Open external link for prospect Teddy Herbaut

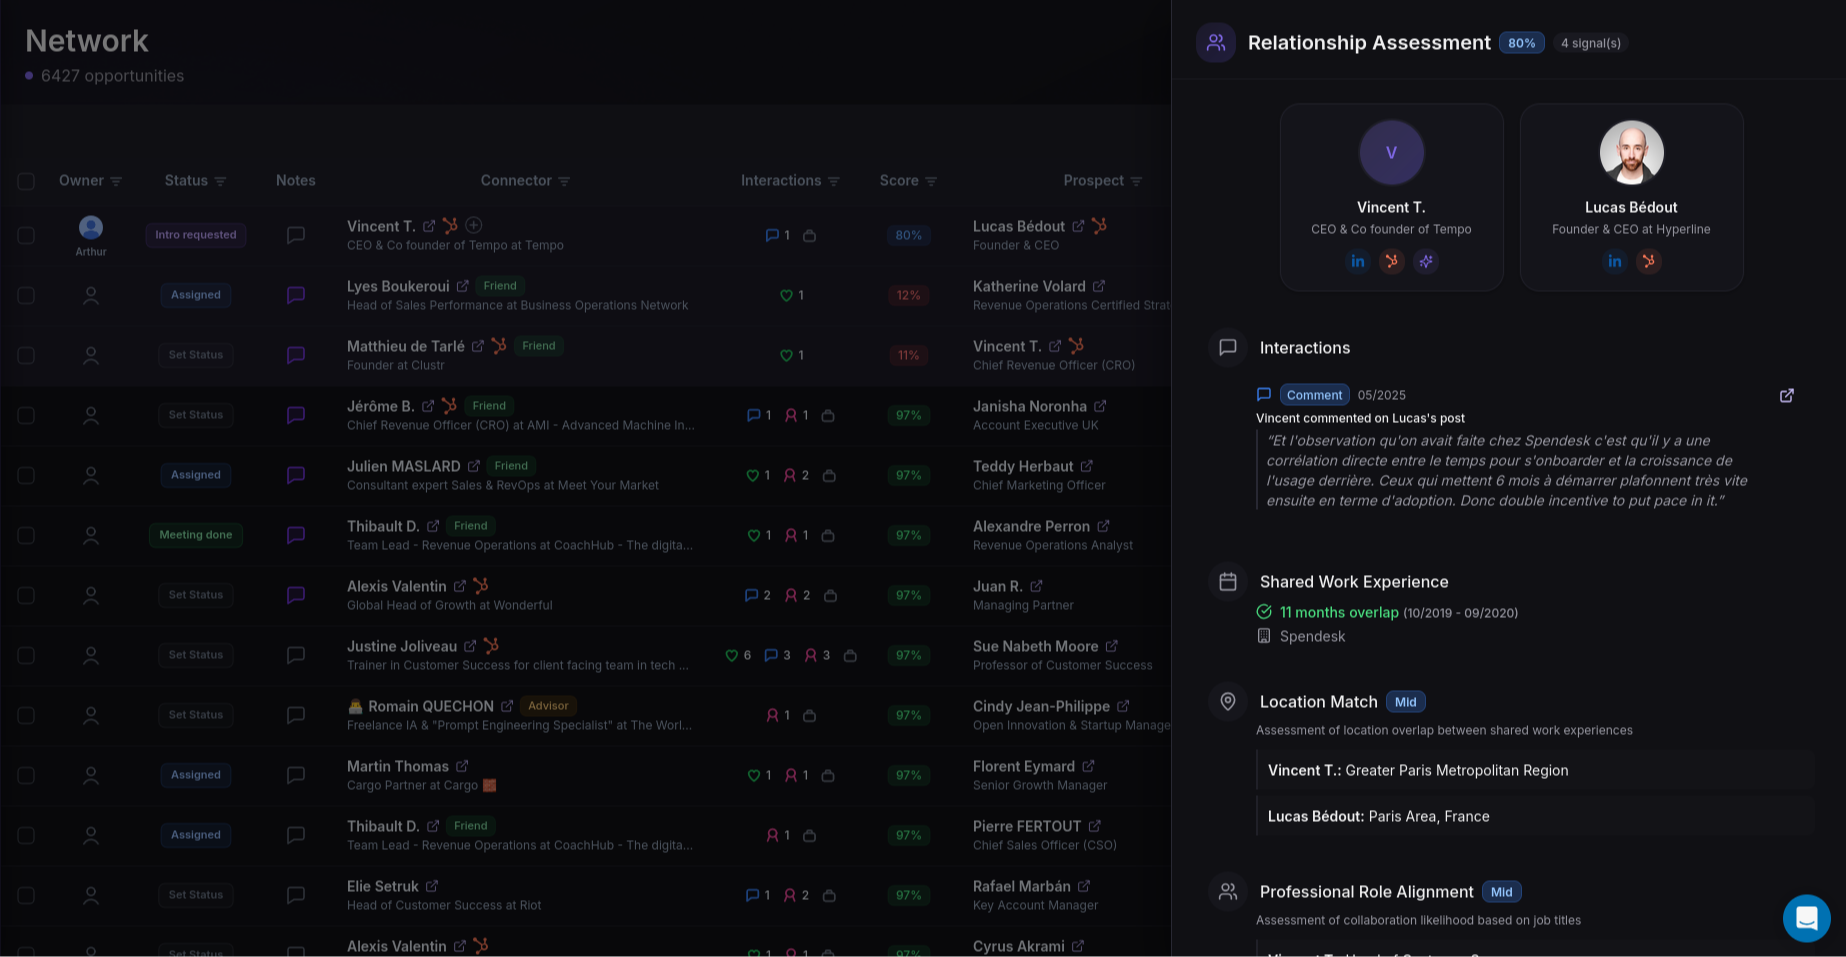tap(1087, 466)
